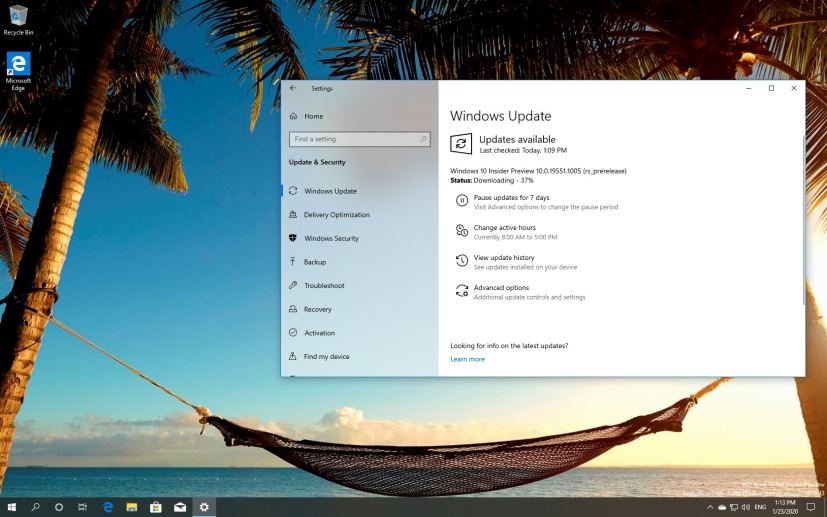Open the Microsoft Edge desktop shortcut
This screenshot has height=517, width=827.
pyautogui.click(x=18, y=71)
